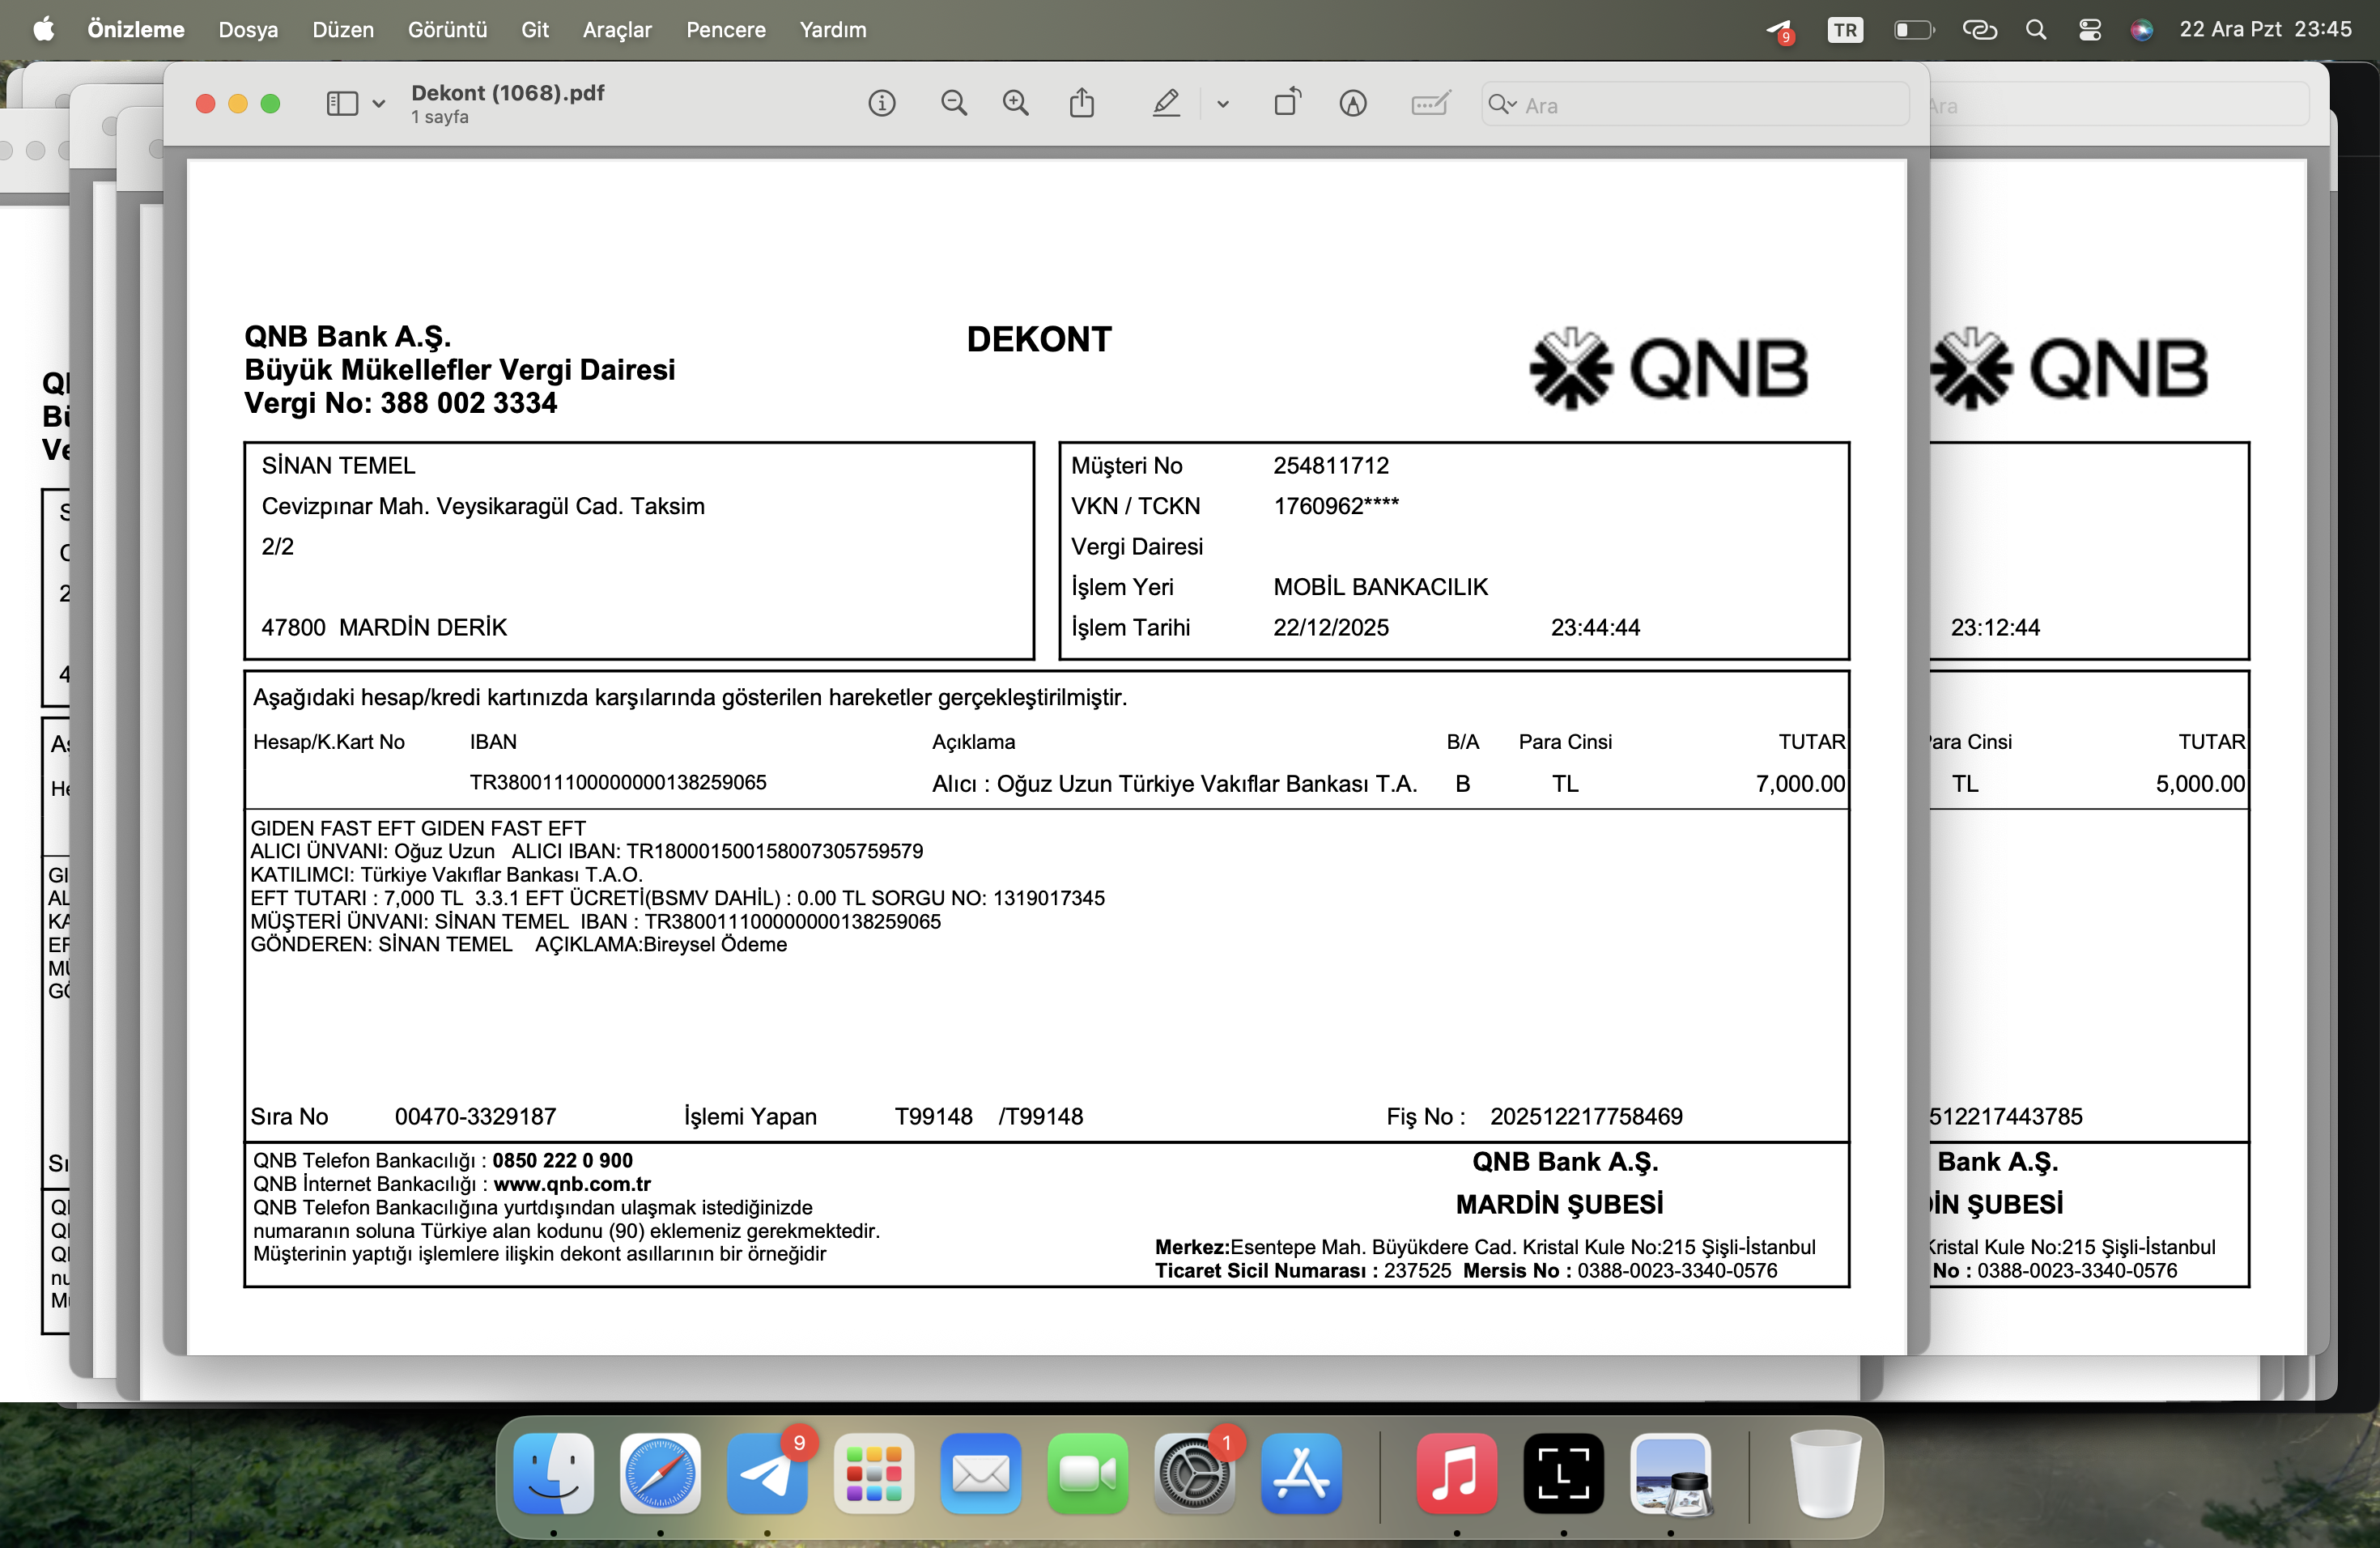Open the Pencere menu

point(725,30)
